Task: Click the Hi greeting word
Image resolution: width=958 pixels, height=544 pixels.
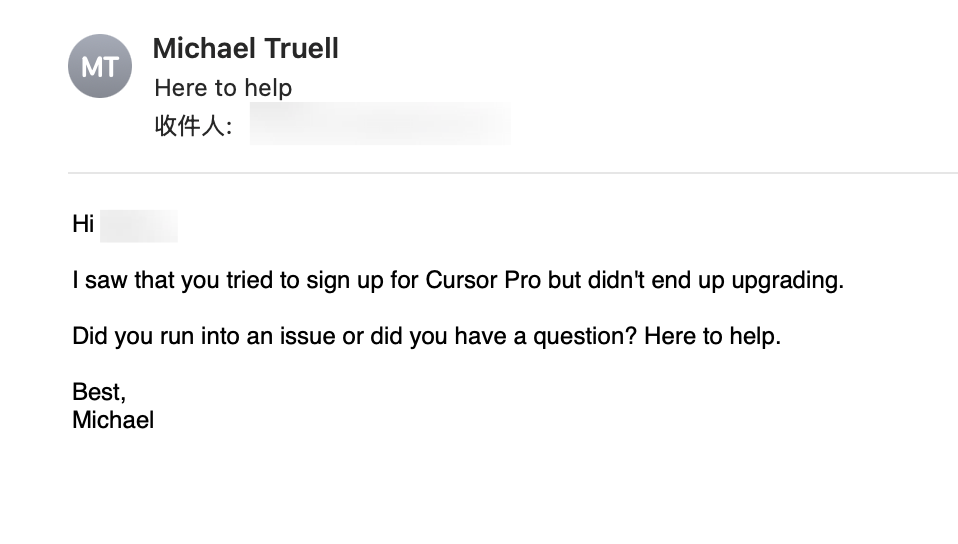Action: click(83, 224)
